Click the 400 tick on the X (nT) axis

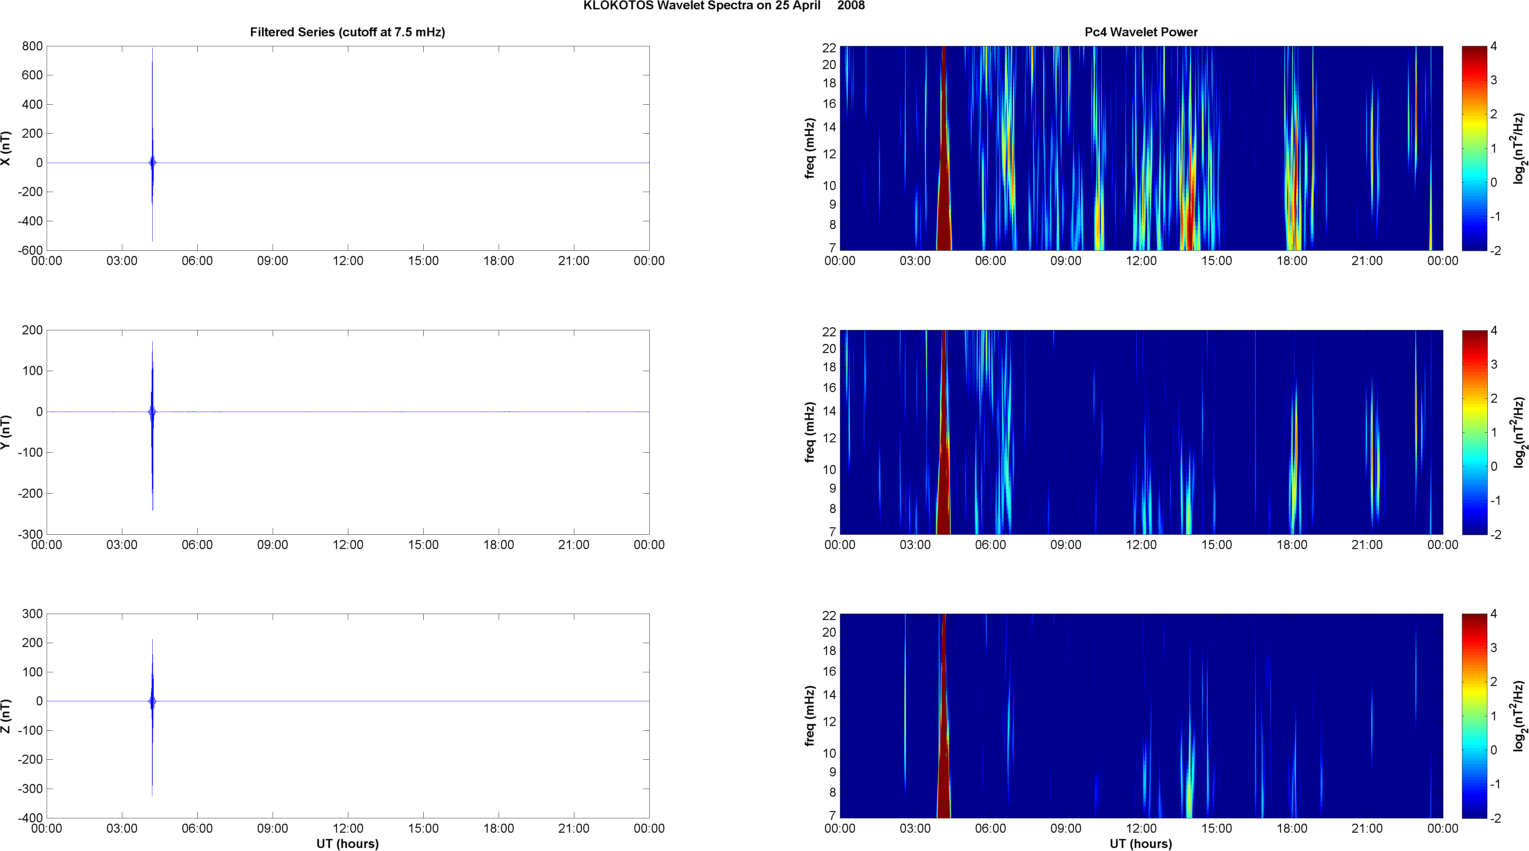click(x=32, y=104)
